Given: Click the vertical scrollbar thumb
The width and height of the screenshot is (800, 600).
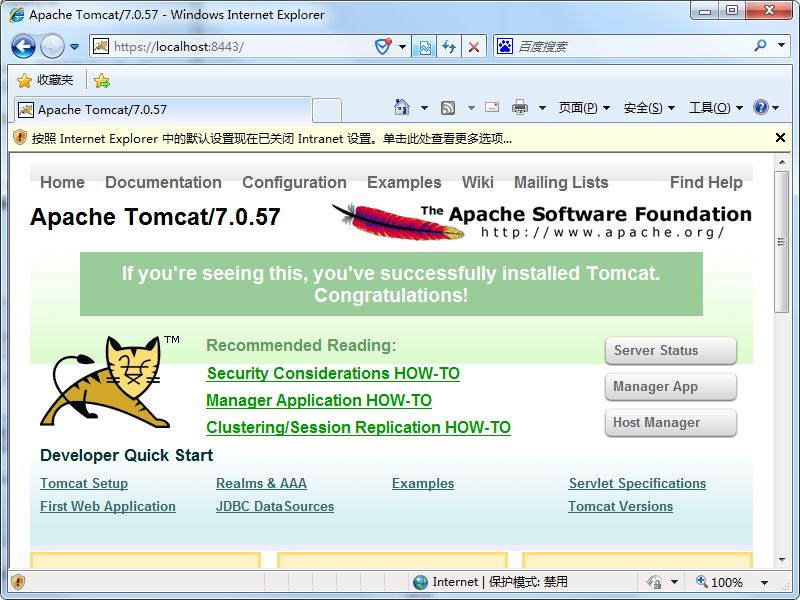Looking at the screenshot, I should coord(781,242).
